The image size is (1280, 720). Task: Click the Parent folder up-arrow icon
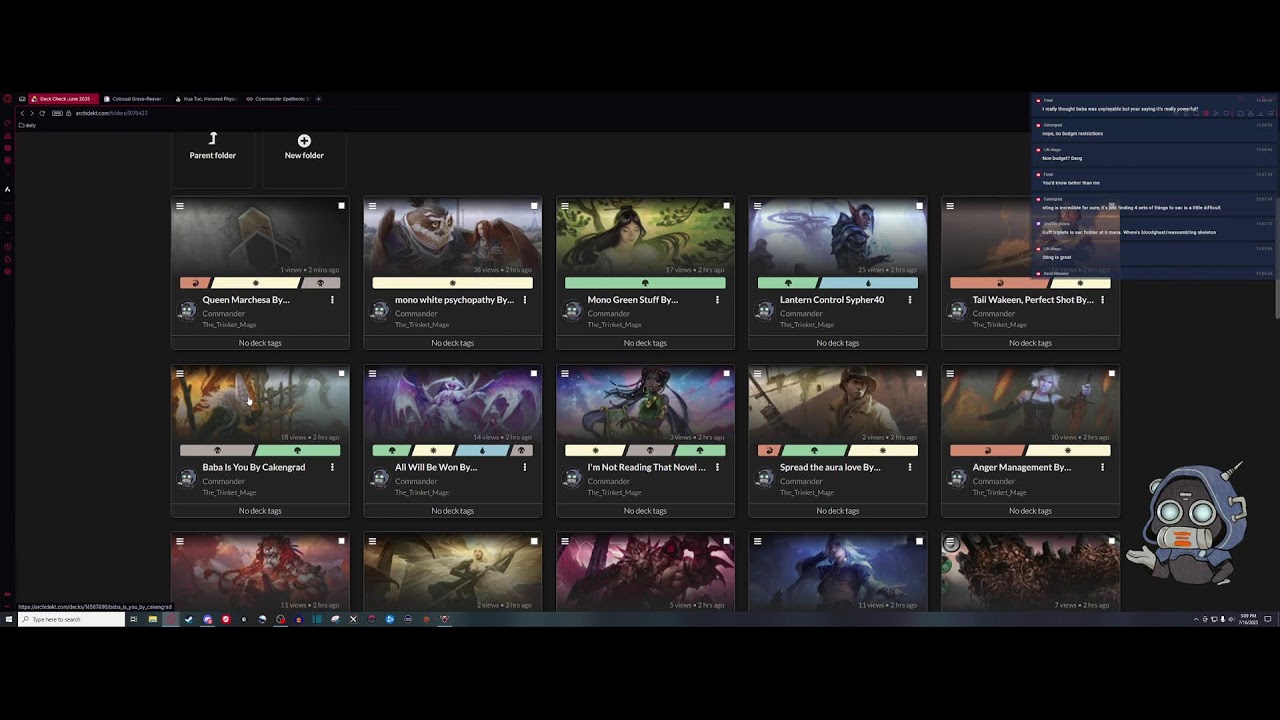[x=213, y=139]
